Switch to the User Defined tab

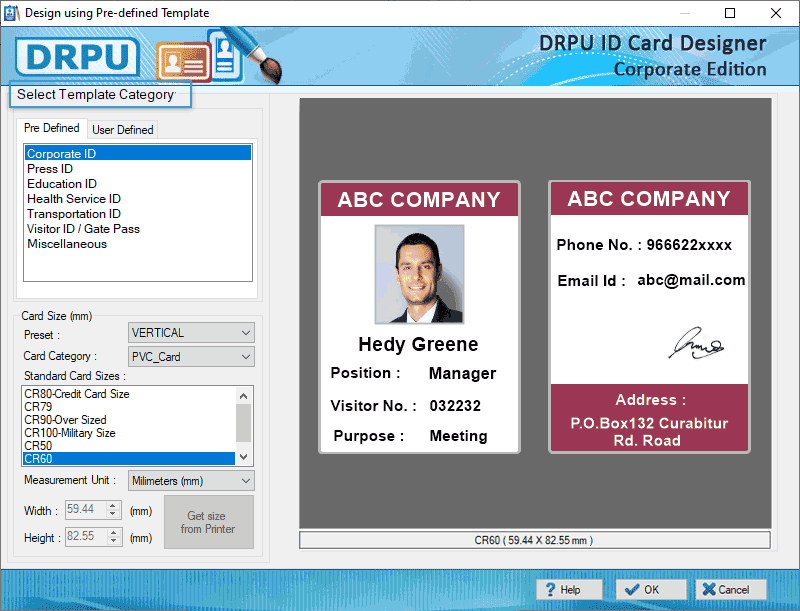122,129
